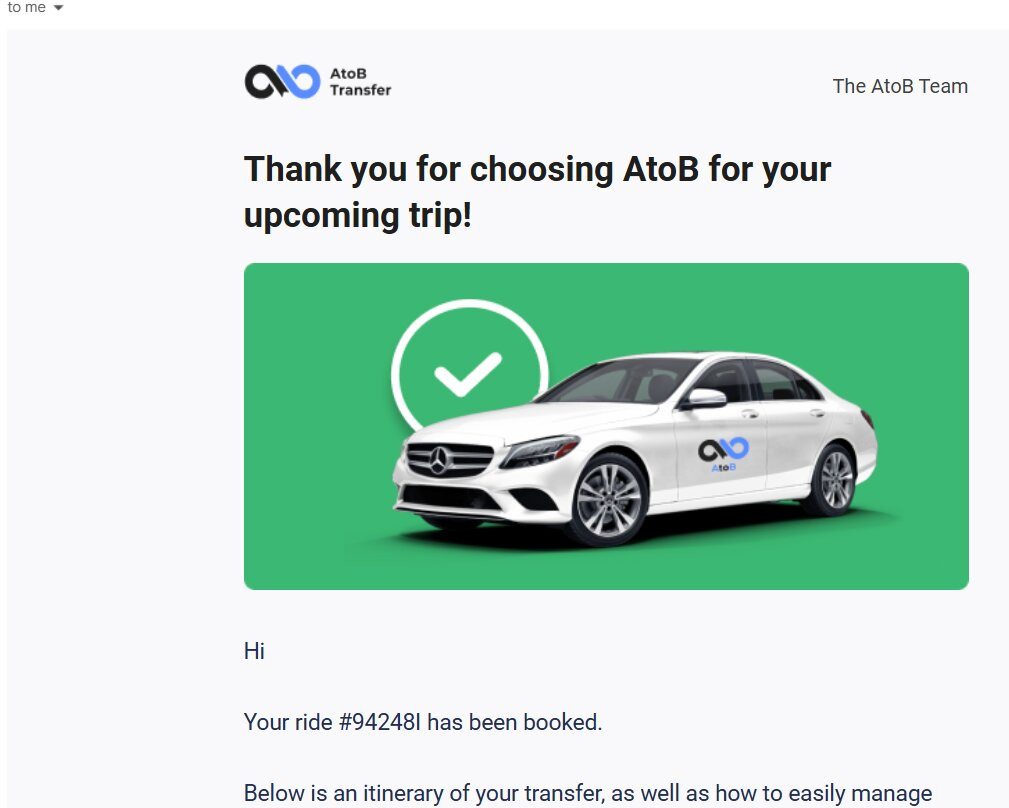The height and width of the screenshot is (808, 1009).
Task: Click the car's windshield
Action: tap(618, 381)
